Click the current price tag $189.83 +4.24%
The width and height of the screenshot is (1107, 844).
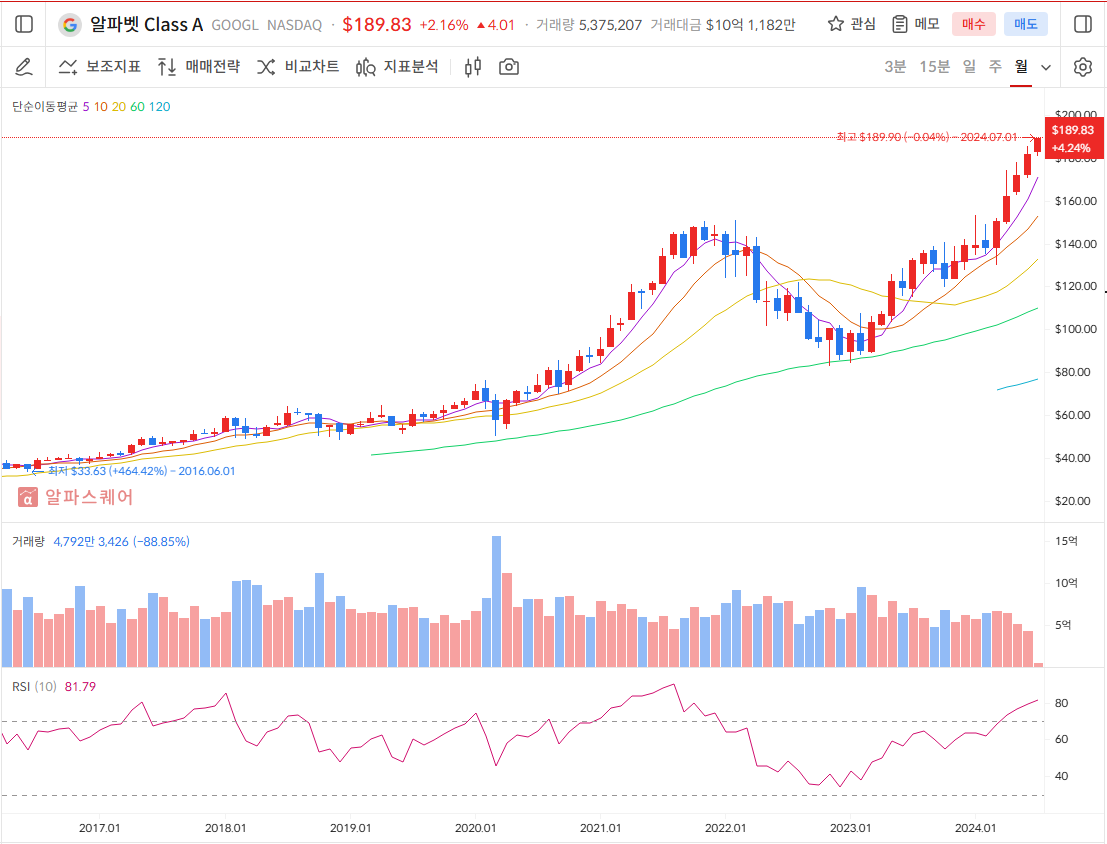1072,139
